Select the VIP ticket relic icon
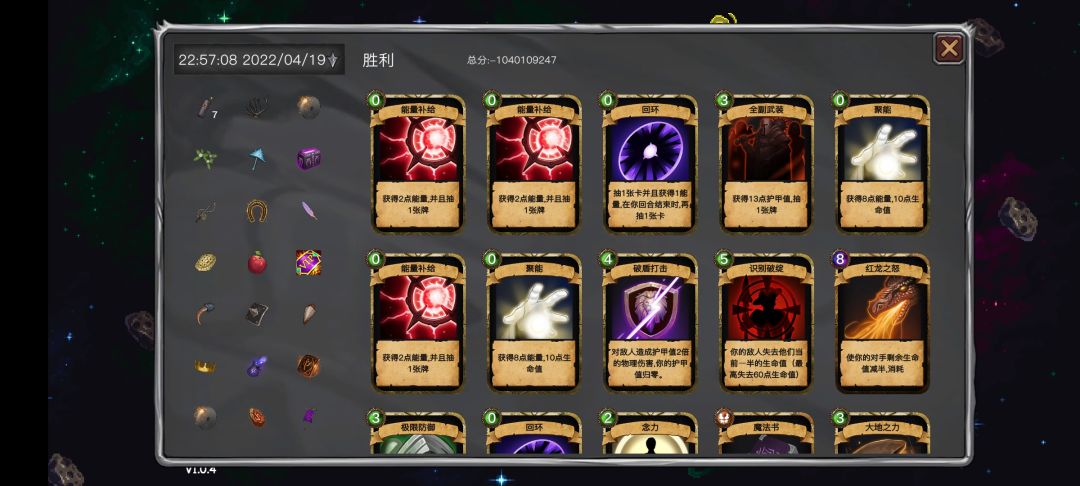 point(309,262)
